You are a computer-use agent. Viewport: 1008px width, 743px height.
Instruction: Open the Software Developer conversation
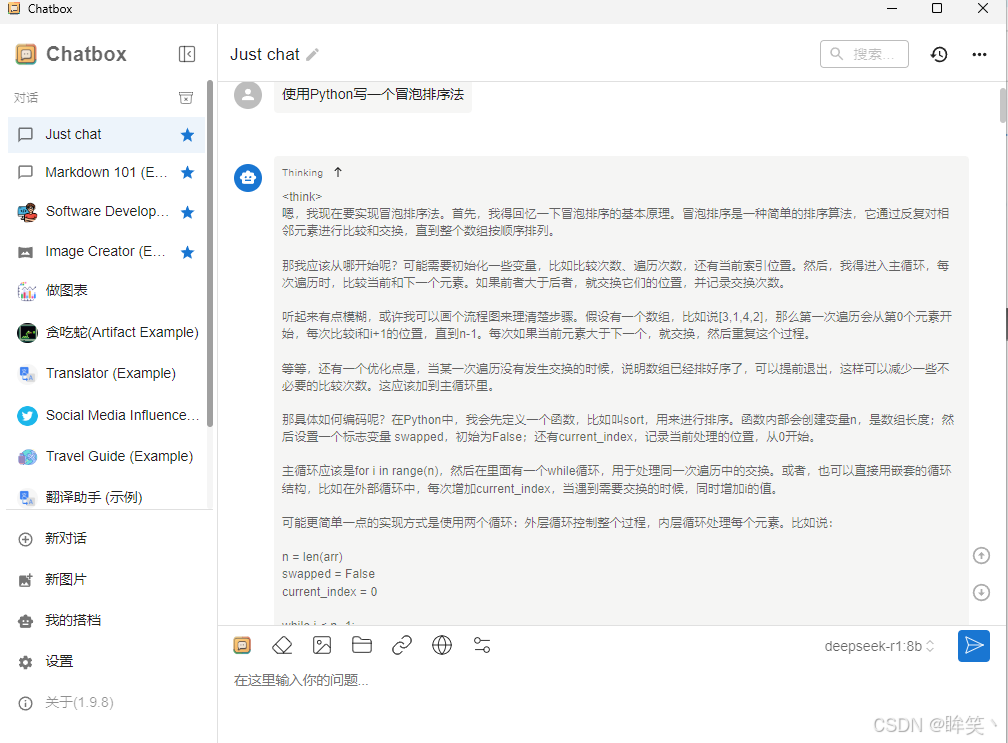106,211
